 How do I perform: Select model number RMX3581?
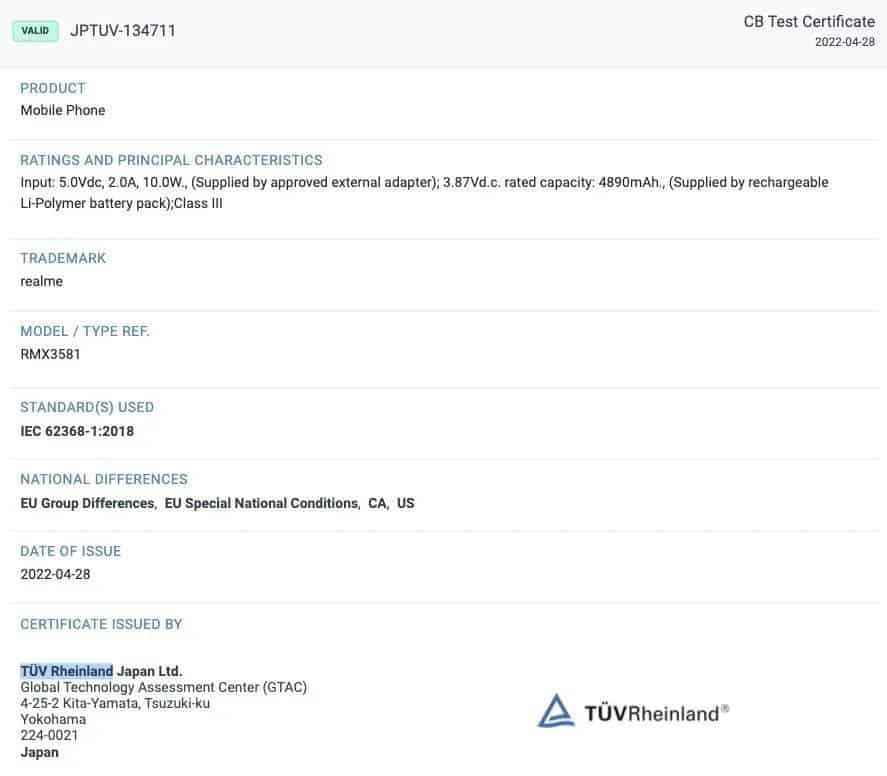(50, 354)
